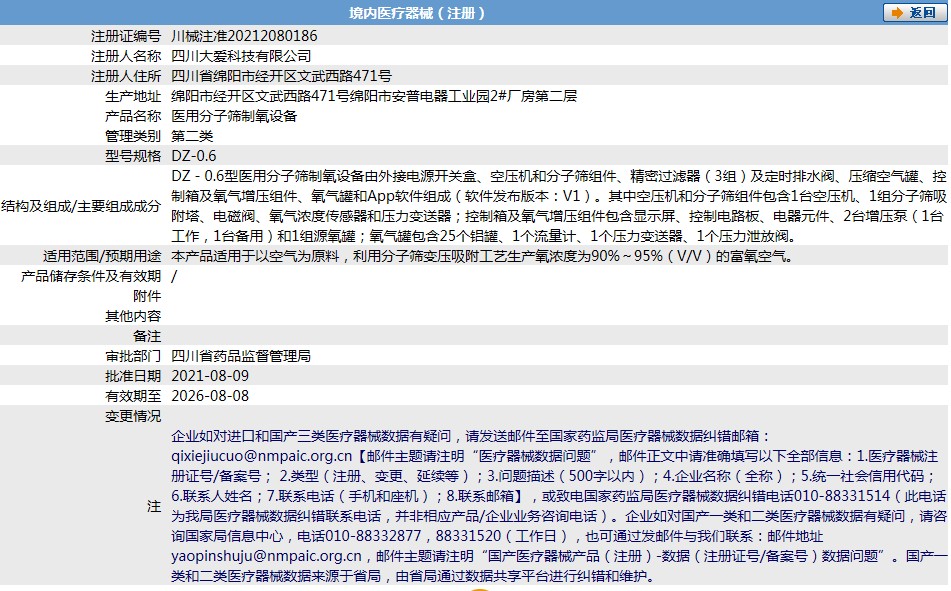Viewport: 951px width, 591px height.
Task: Click the 备注 label
Action: [x=147, y=336]
